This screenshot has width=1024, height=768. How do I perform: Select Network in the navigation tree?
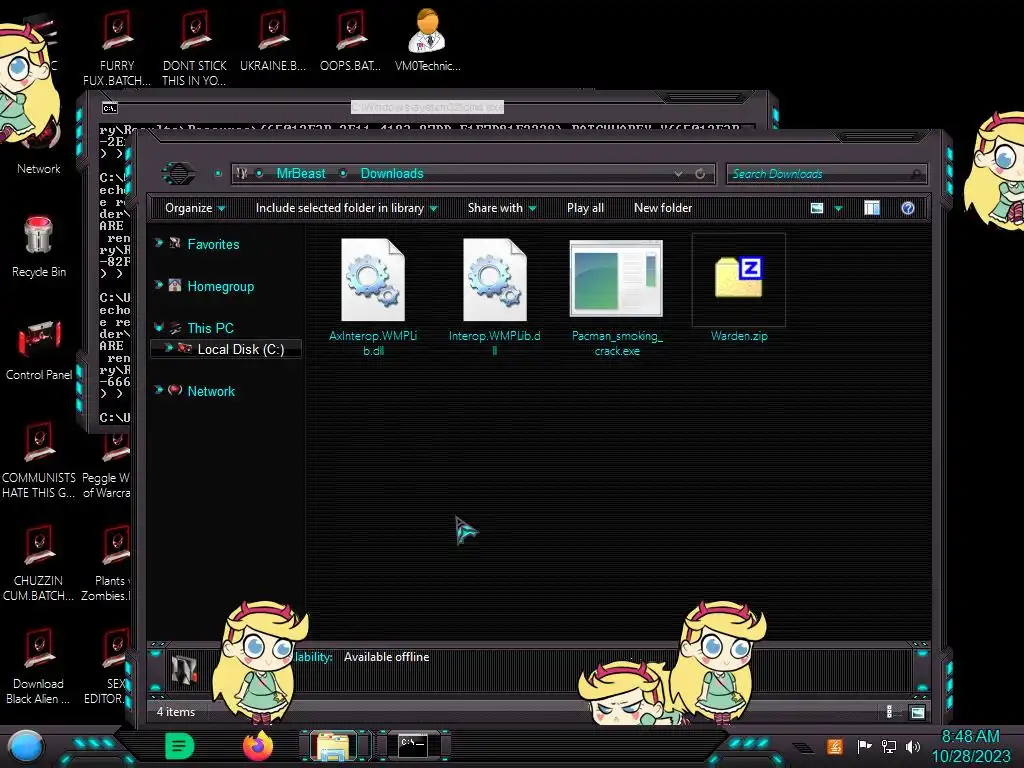(211, 391)
